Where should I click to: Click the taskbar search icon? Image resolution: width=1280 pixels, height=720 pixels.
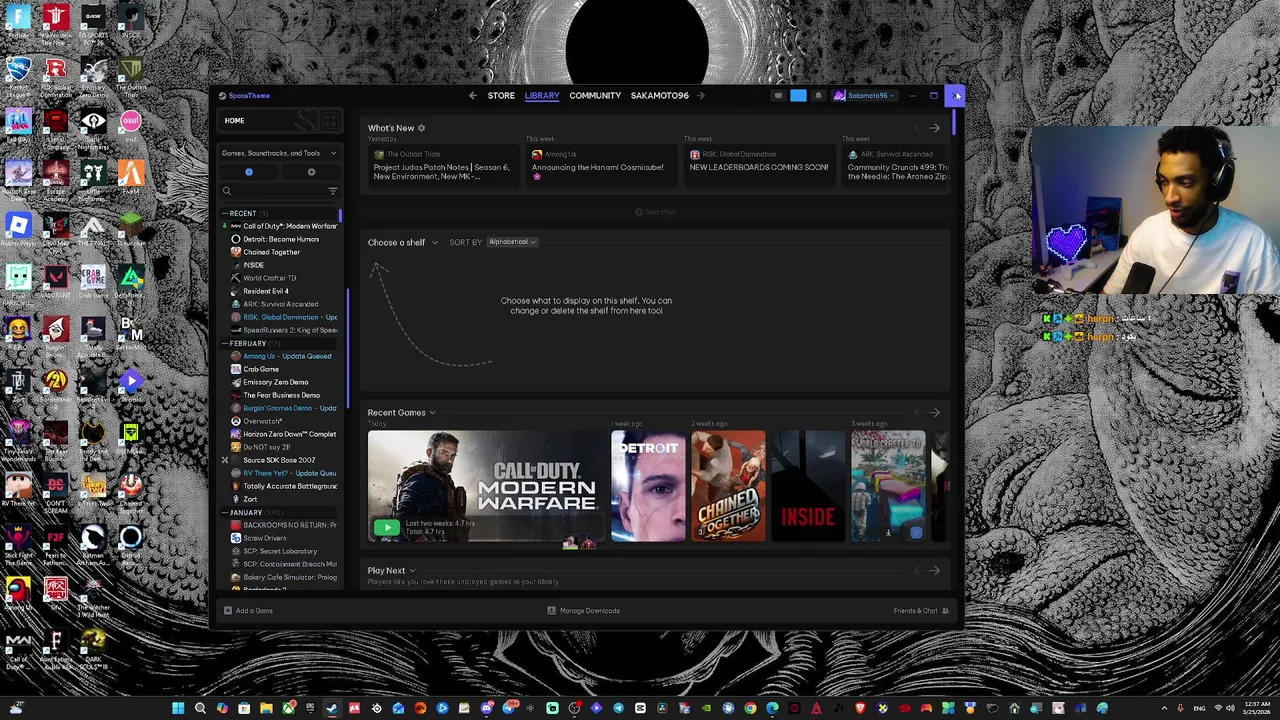point(200,709)
